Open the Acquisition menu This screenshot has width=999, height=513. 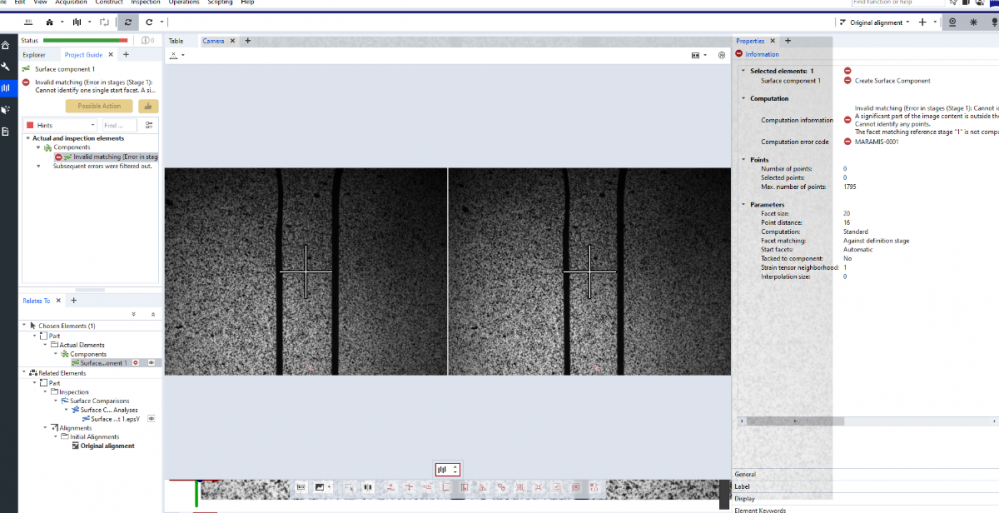click(71, 3)
